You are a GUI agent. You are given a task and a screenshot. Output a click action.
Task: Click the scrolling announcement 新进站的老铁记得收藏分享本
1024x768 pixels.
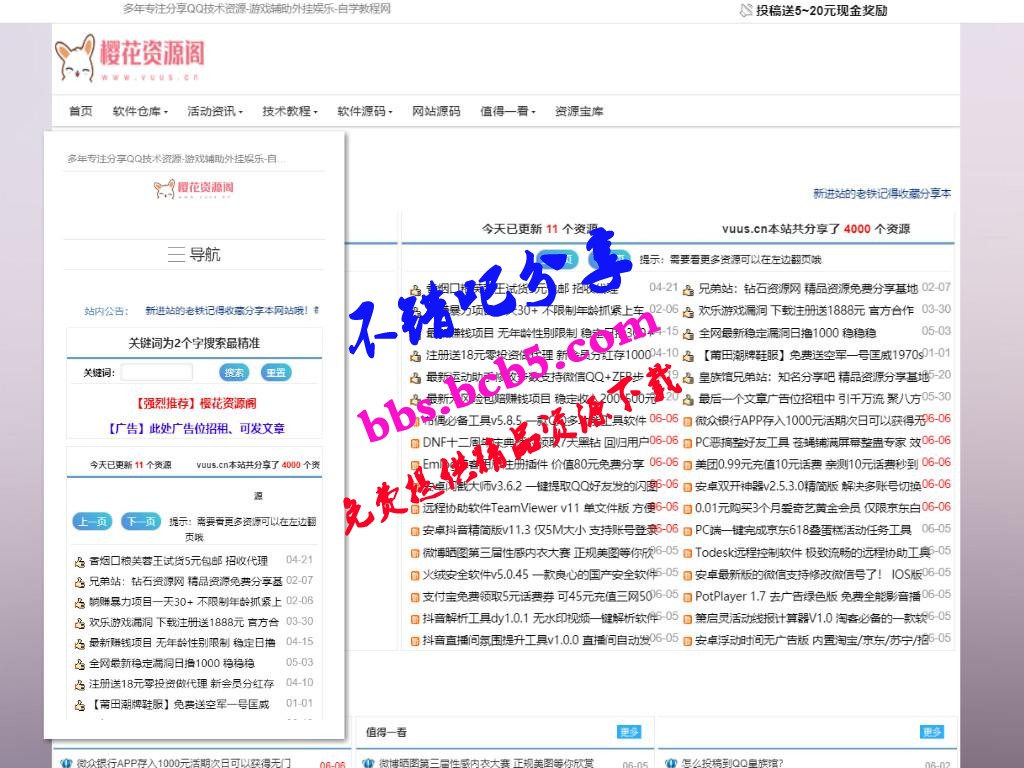882,193
